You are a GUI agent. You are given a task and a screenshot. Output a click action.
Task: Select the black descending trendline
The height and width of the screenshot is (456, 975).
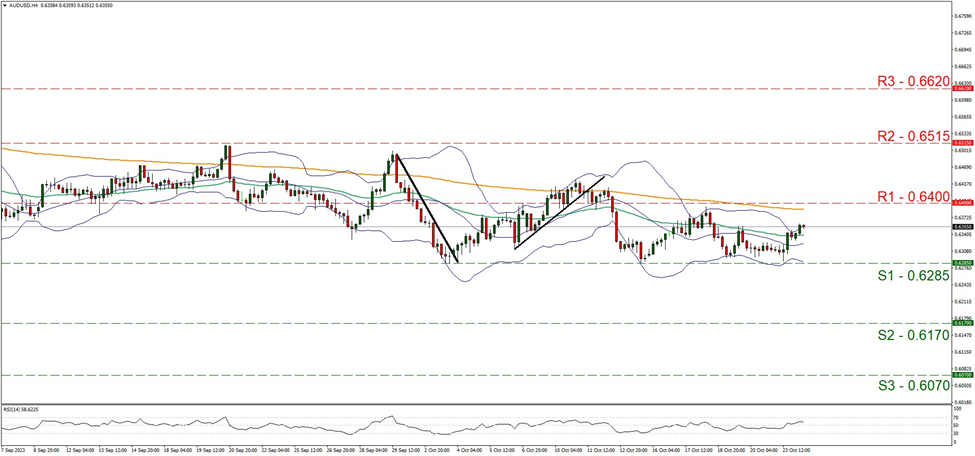(x=427, y=209)
